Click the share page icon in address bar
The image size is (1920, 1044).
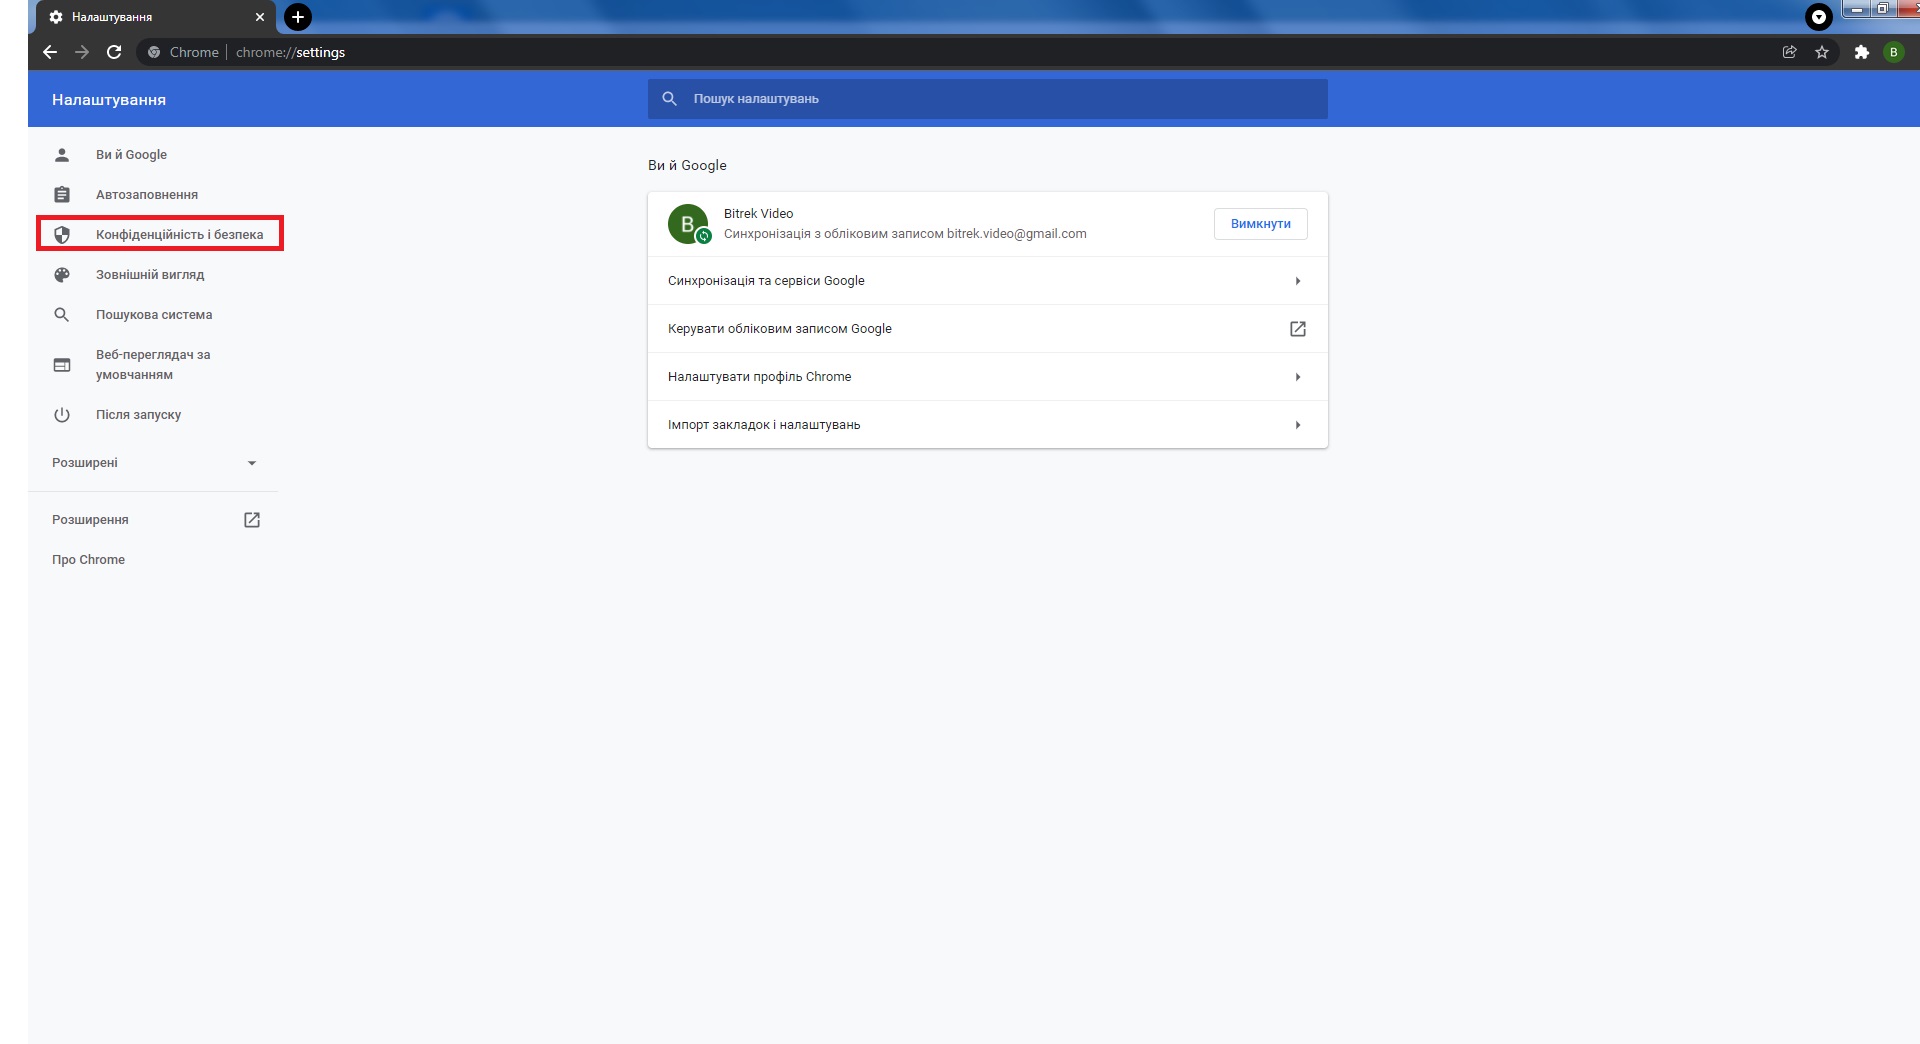[x=1789, y=52]
